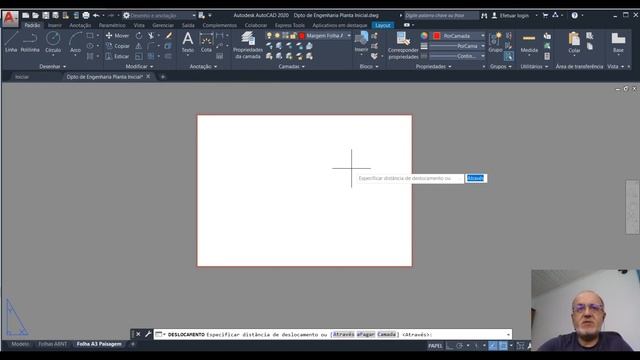The image size is (640, 360).
Task: Open the AutoCAD application menu logo
Action: click(x=10, y=19)
